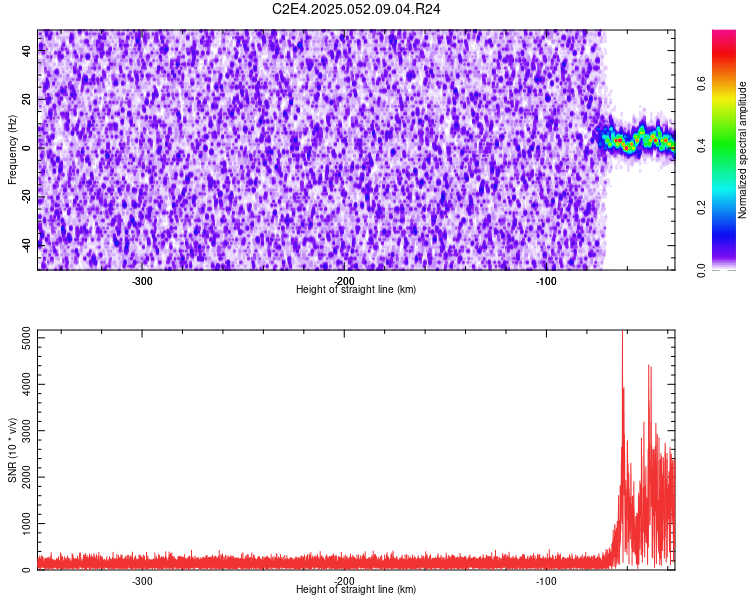Screen dimensions: 750x600
Task: Click the 40 tick label on frequency axis
Action: pyautogui.click(x=27, y=50)
